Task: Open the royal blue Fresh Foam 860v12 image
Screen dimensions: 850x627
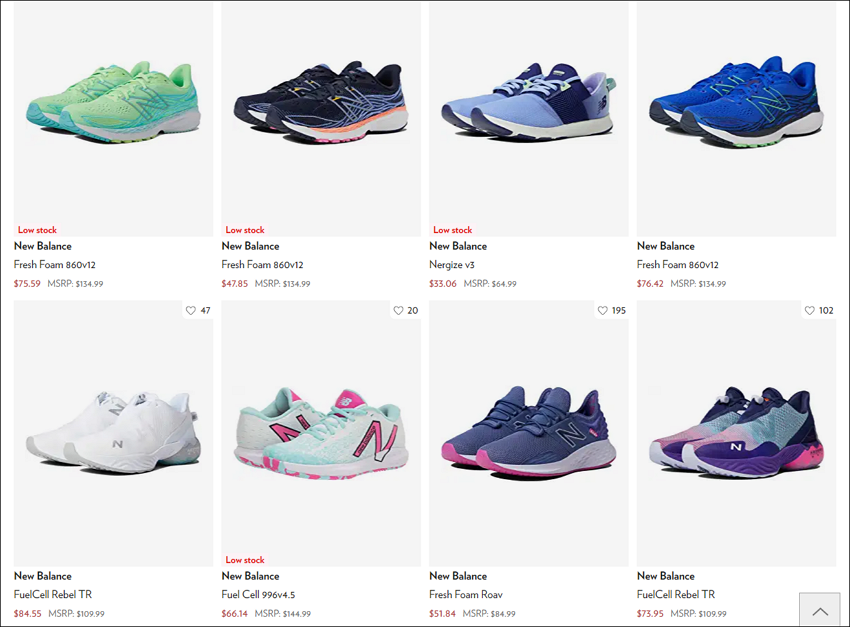Action: [736, 118]
